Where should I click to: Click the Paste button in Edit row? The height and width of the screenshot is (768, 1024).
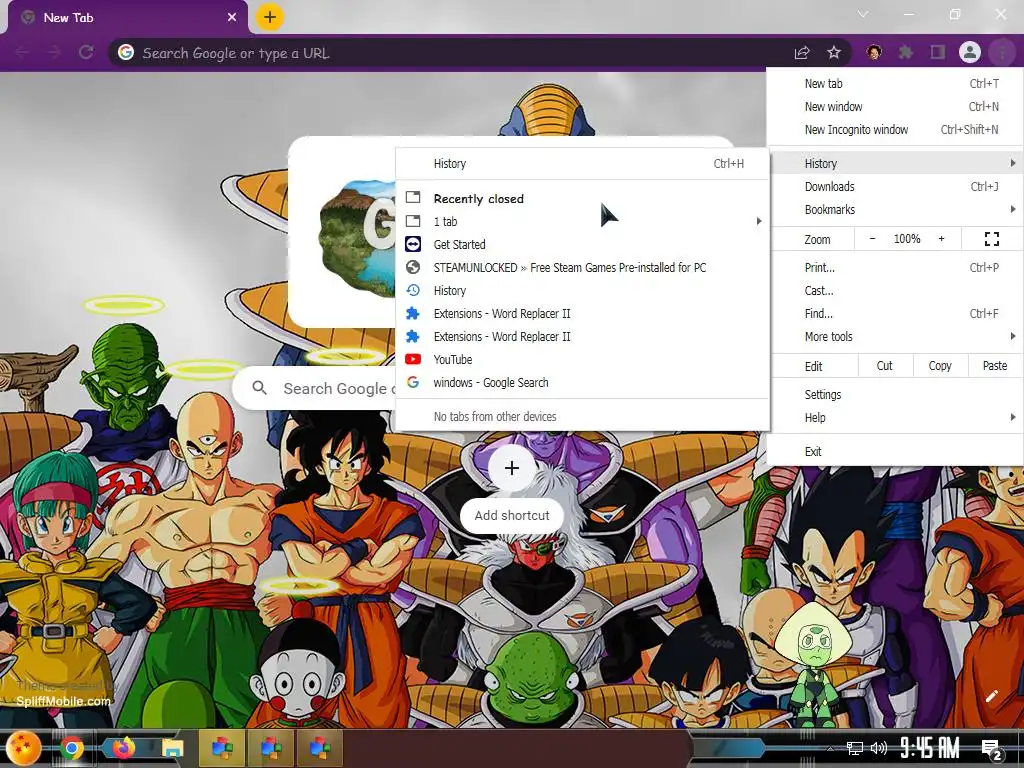click(x=995, y=366)
